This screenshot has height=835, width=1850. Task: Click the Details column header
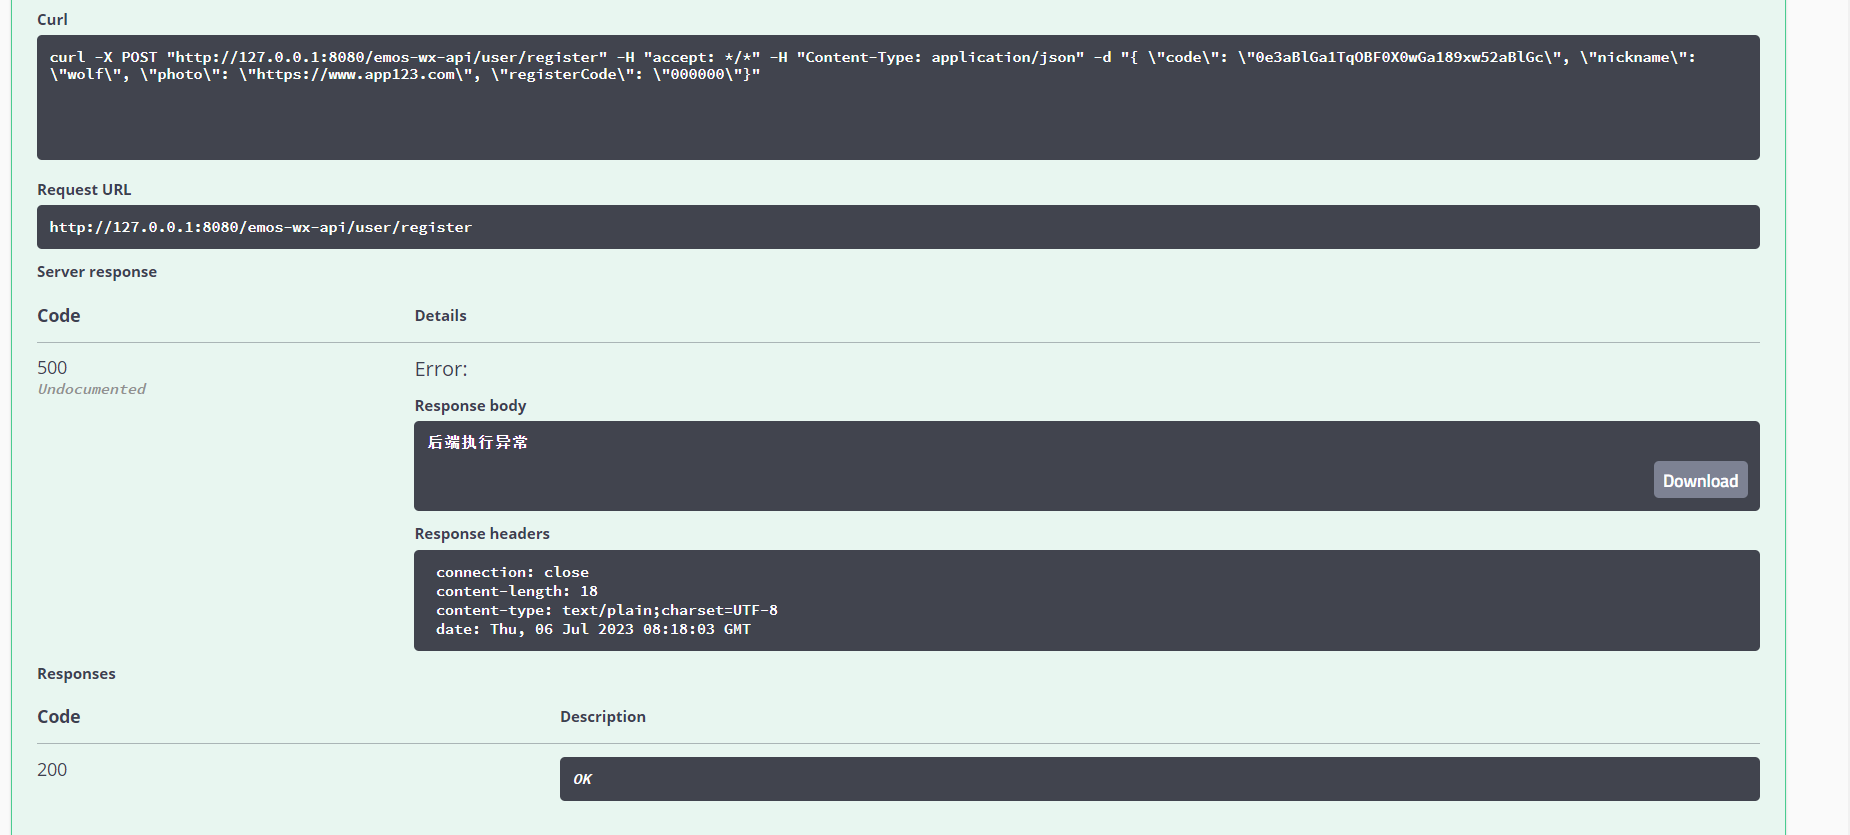[x=440, y=316]
